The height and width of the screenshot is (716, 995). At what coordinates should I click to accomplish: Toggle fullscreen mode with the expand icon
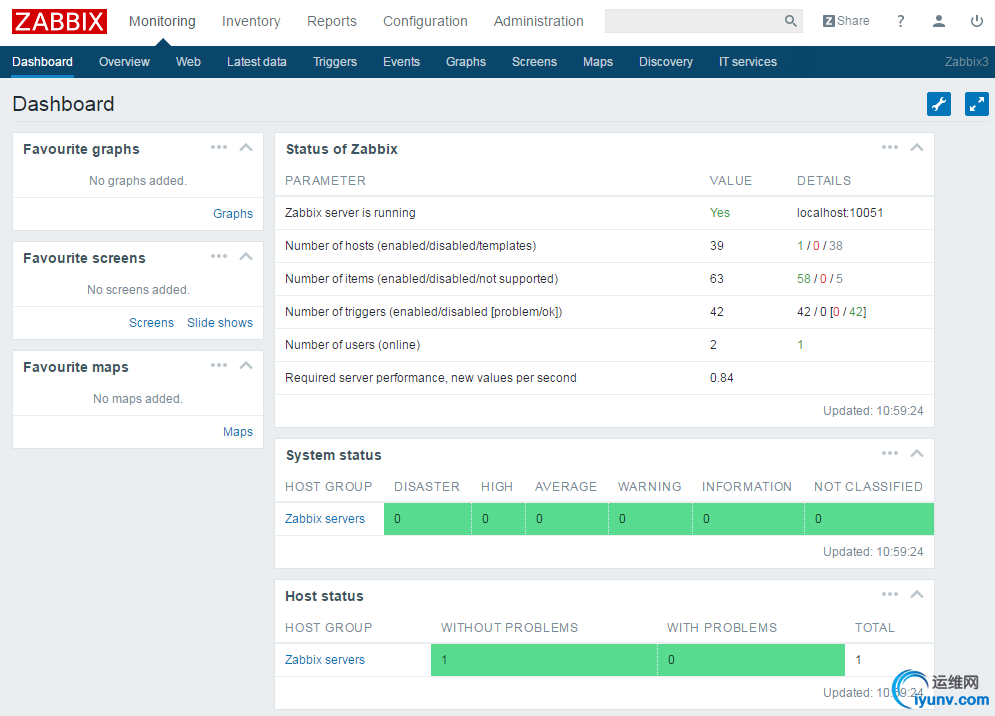976,104
